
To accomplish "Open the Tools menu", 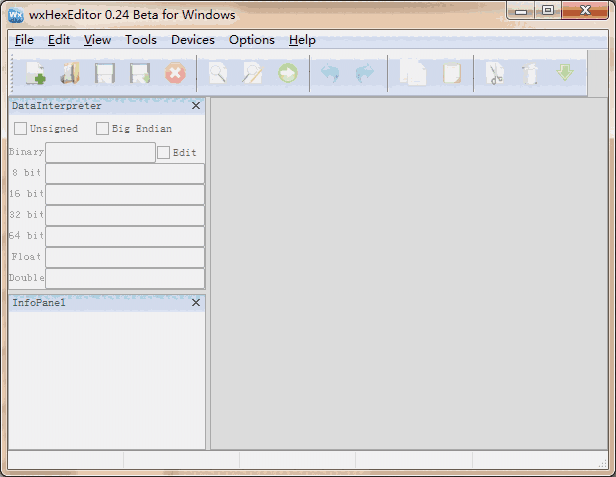I will 141,40.
